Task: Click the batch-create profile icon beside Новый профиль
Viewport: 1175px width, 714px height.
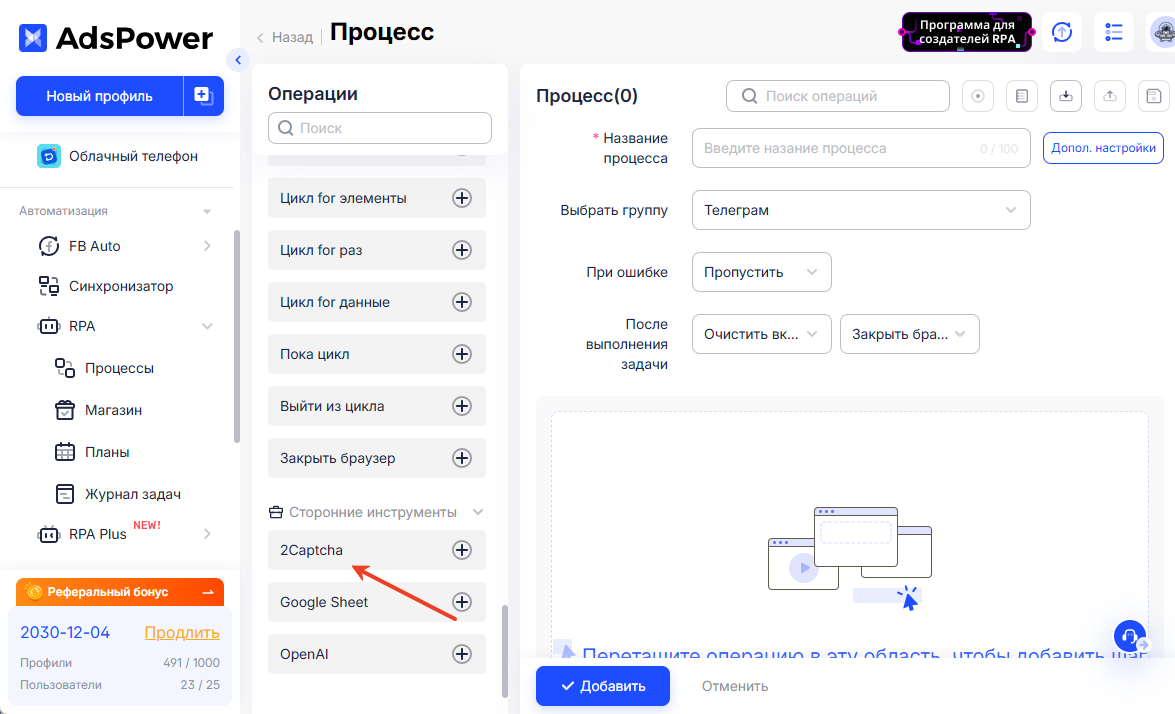Action: [x=203, y=96]
